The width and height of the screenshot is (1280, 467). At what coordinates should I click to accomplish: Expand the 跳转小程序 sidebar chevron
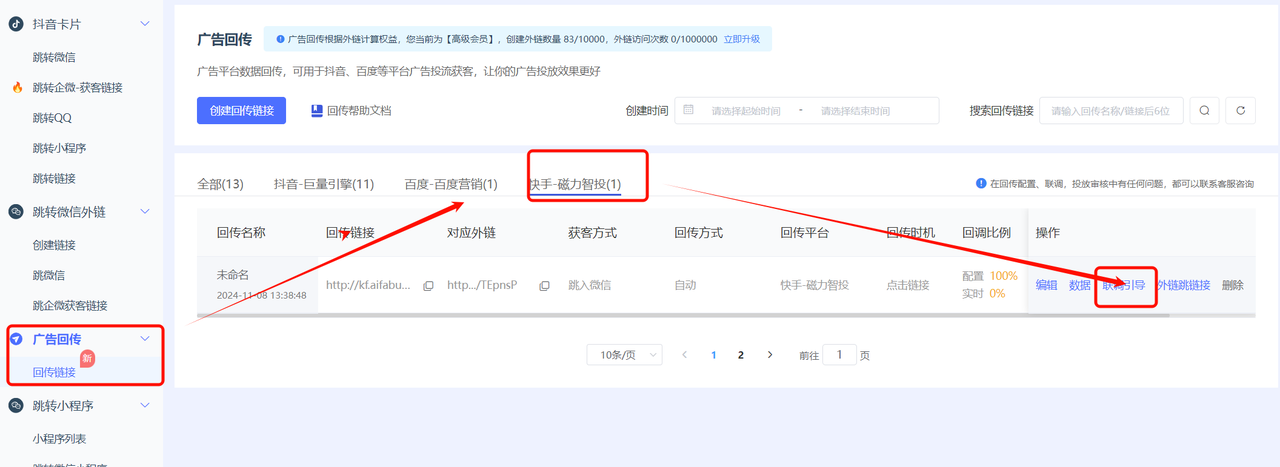tap(145, 406)
